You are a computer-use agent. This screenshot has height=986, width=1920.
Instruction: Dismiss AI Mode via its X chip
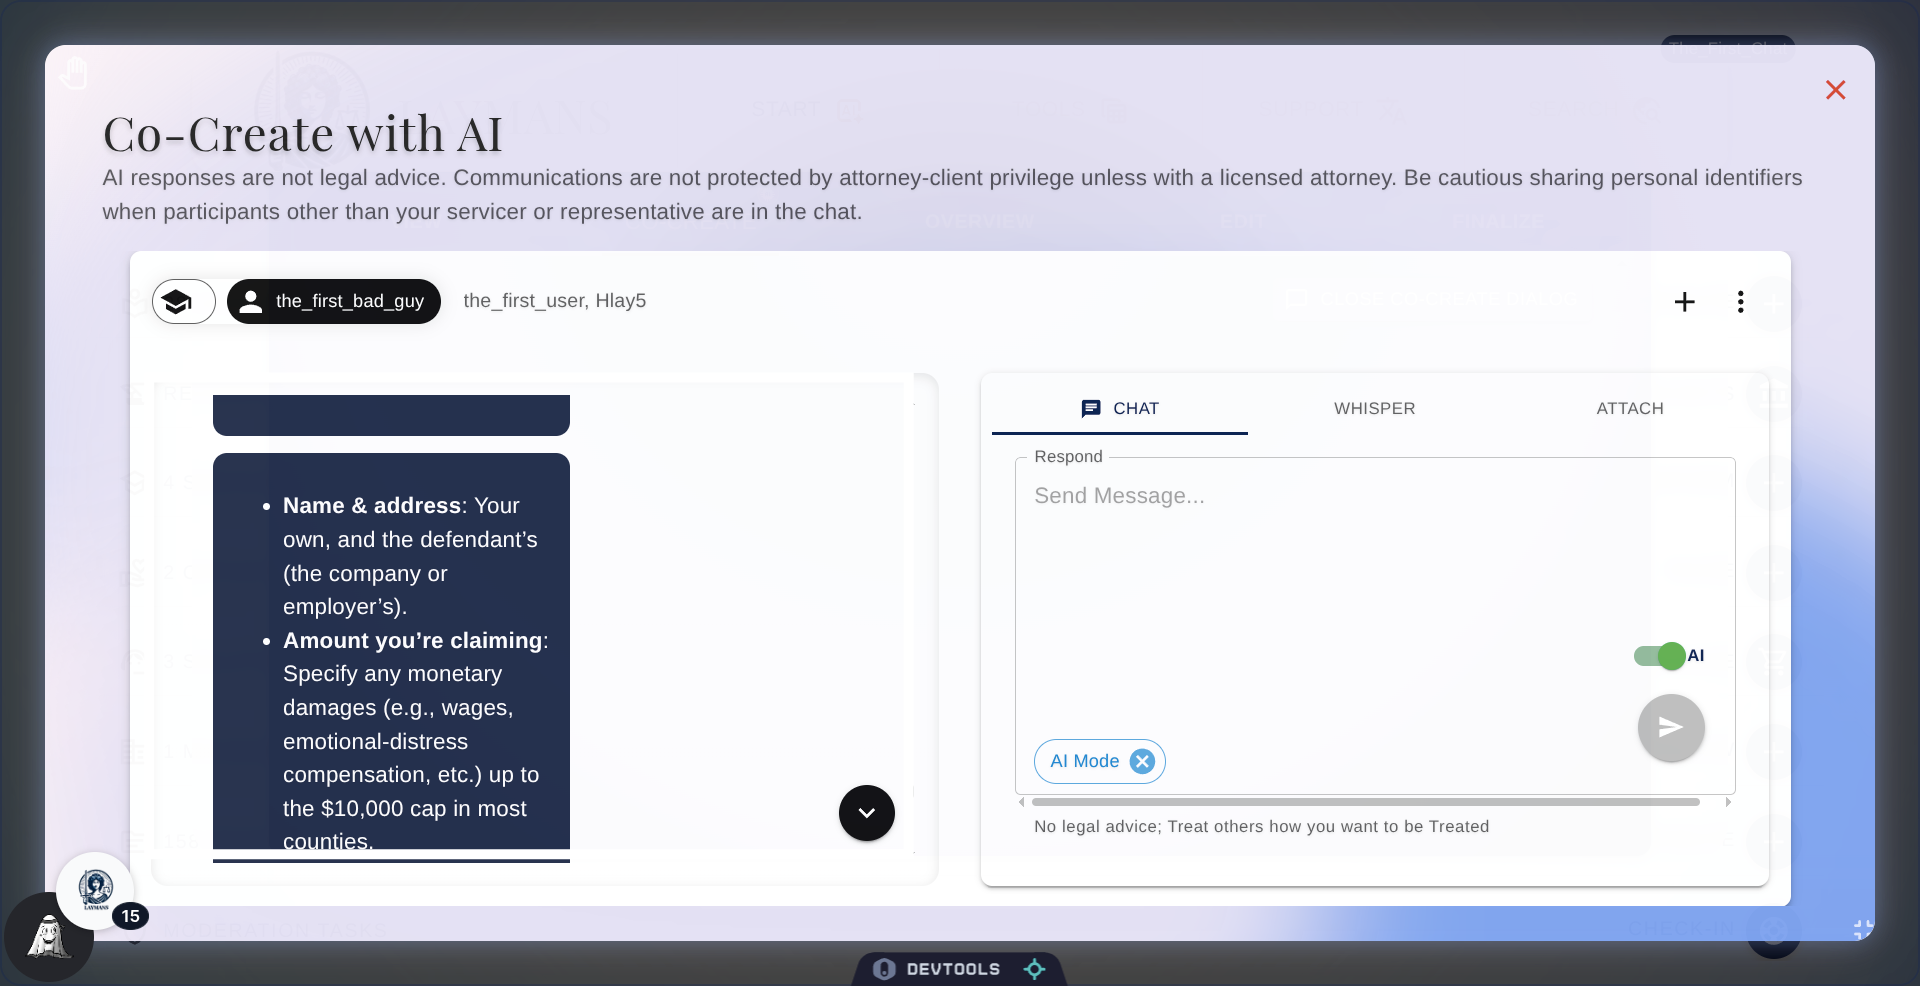tap(1143, 761)
